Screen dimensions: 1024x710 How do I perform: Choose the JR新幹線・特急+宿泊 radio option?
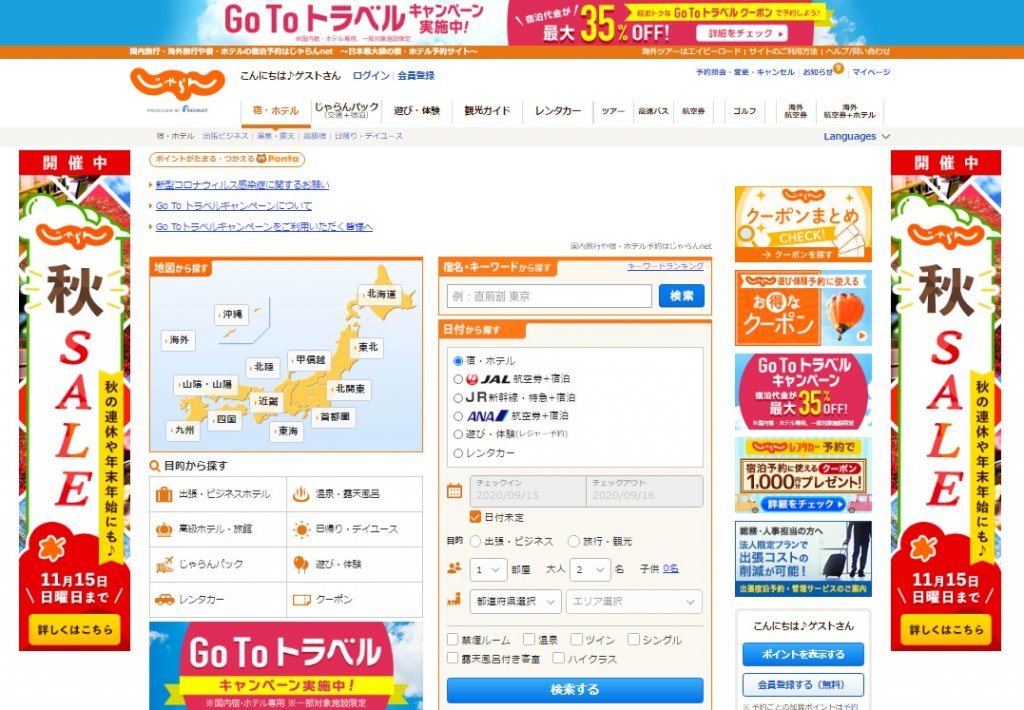458,397
